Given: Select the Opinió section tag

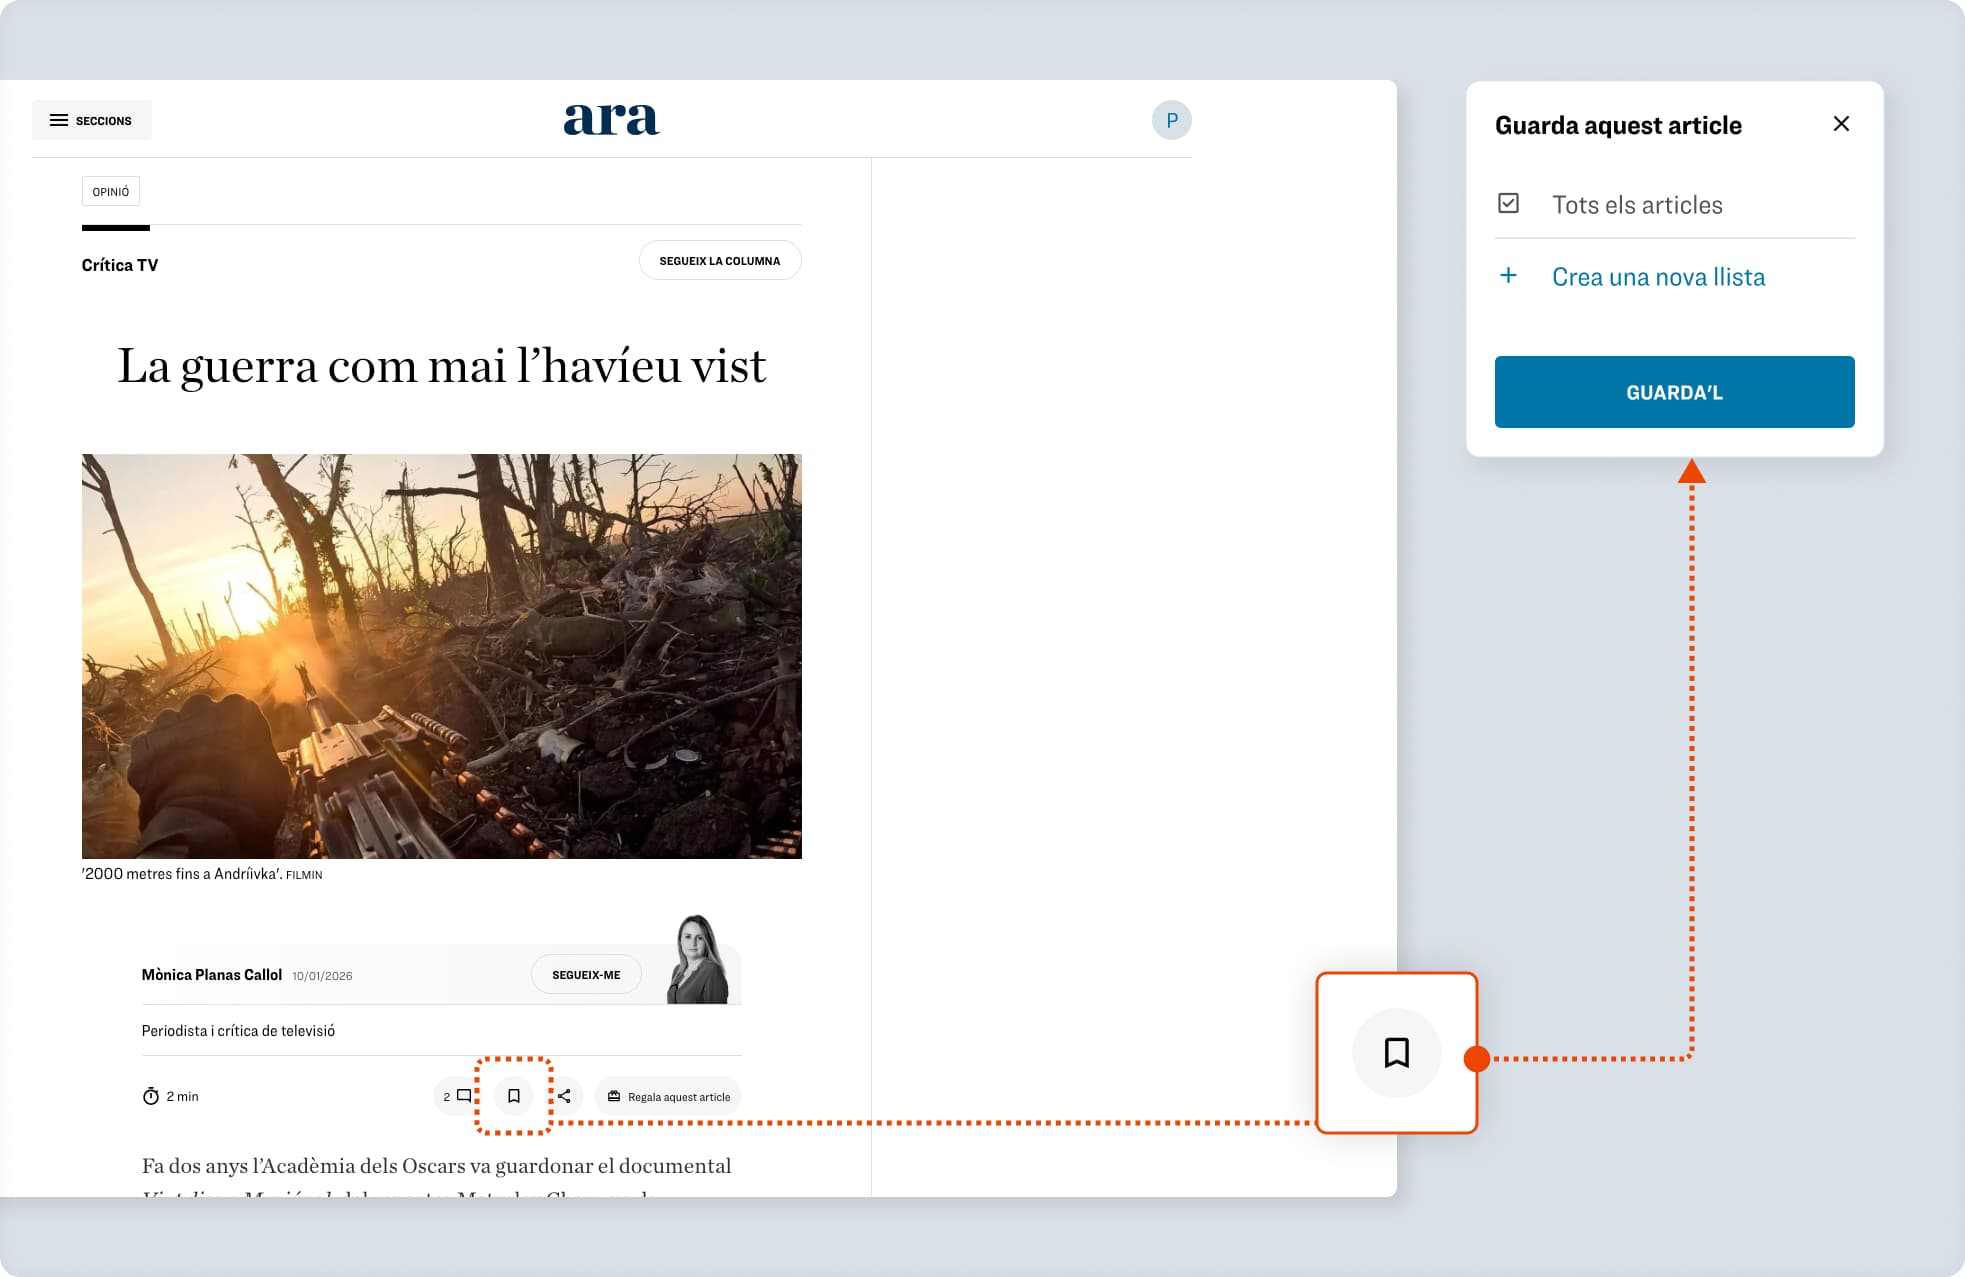Looking at the screenshot, I should (x=111, y=191).
